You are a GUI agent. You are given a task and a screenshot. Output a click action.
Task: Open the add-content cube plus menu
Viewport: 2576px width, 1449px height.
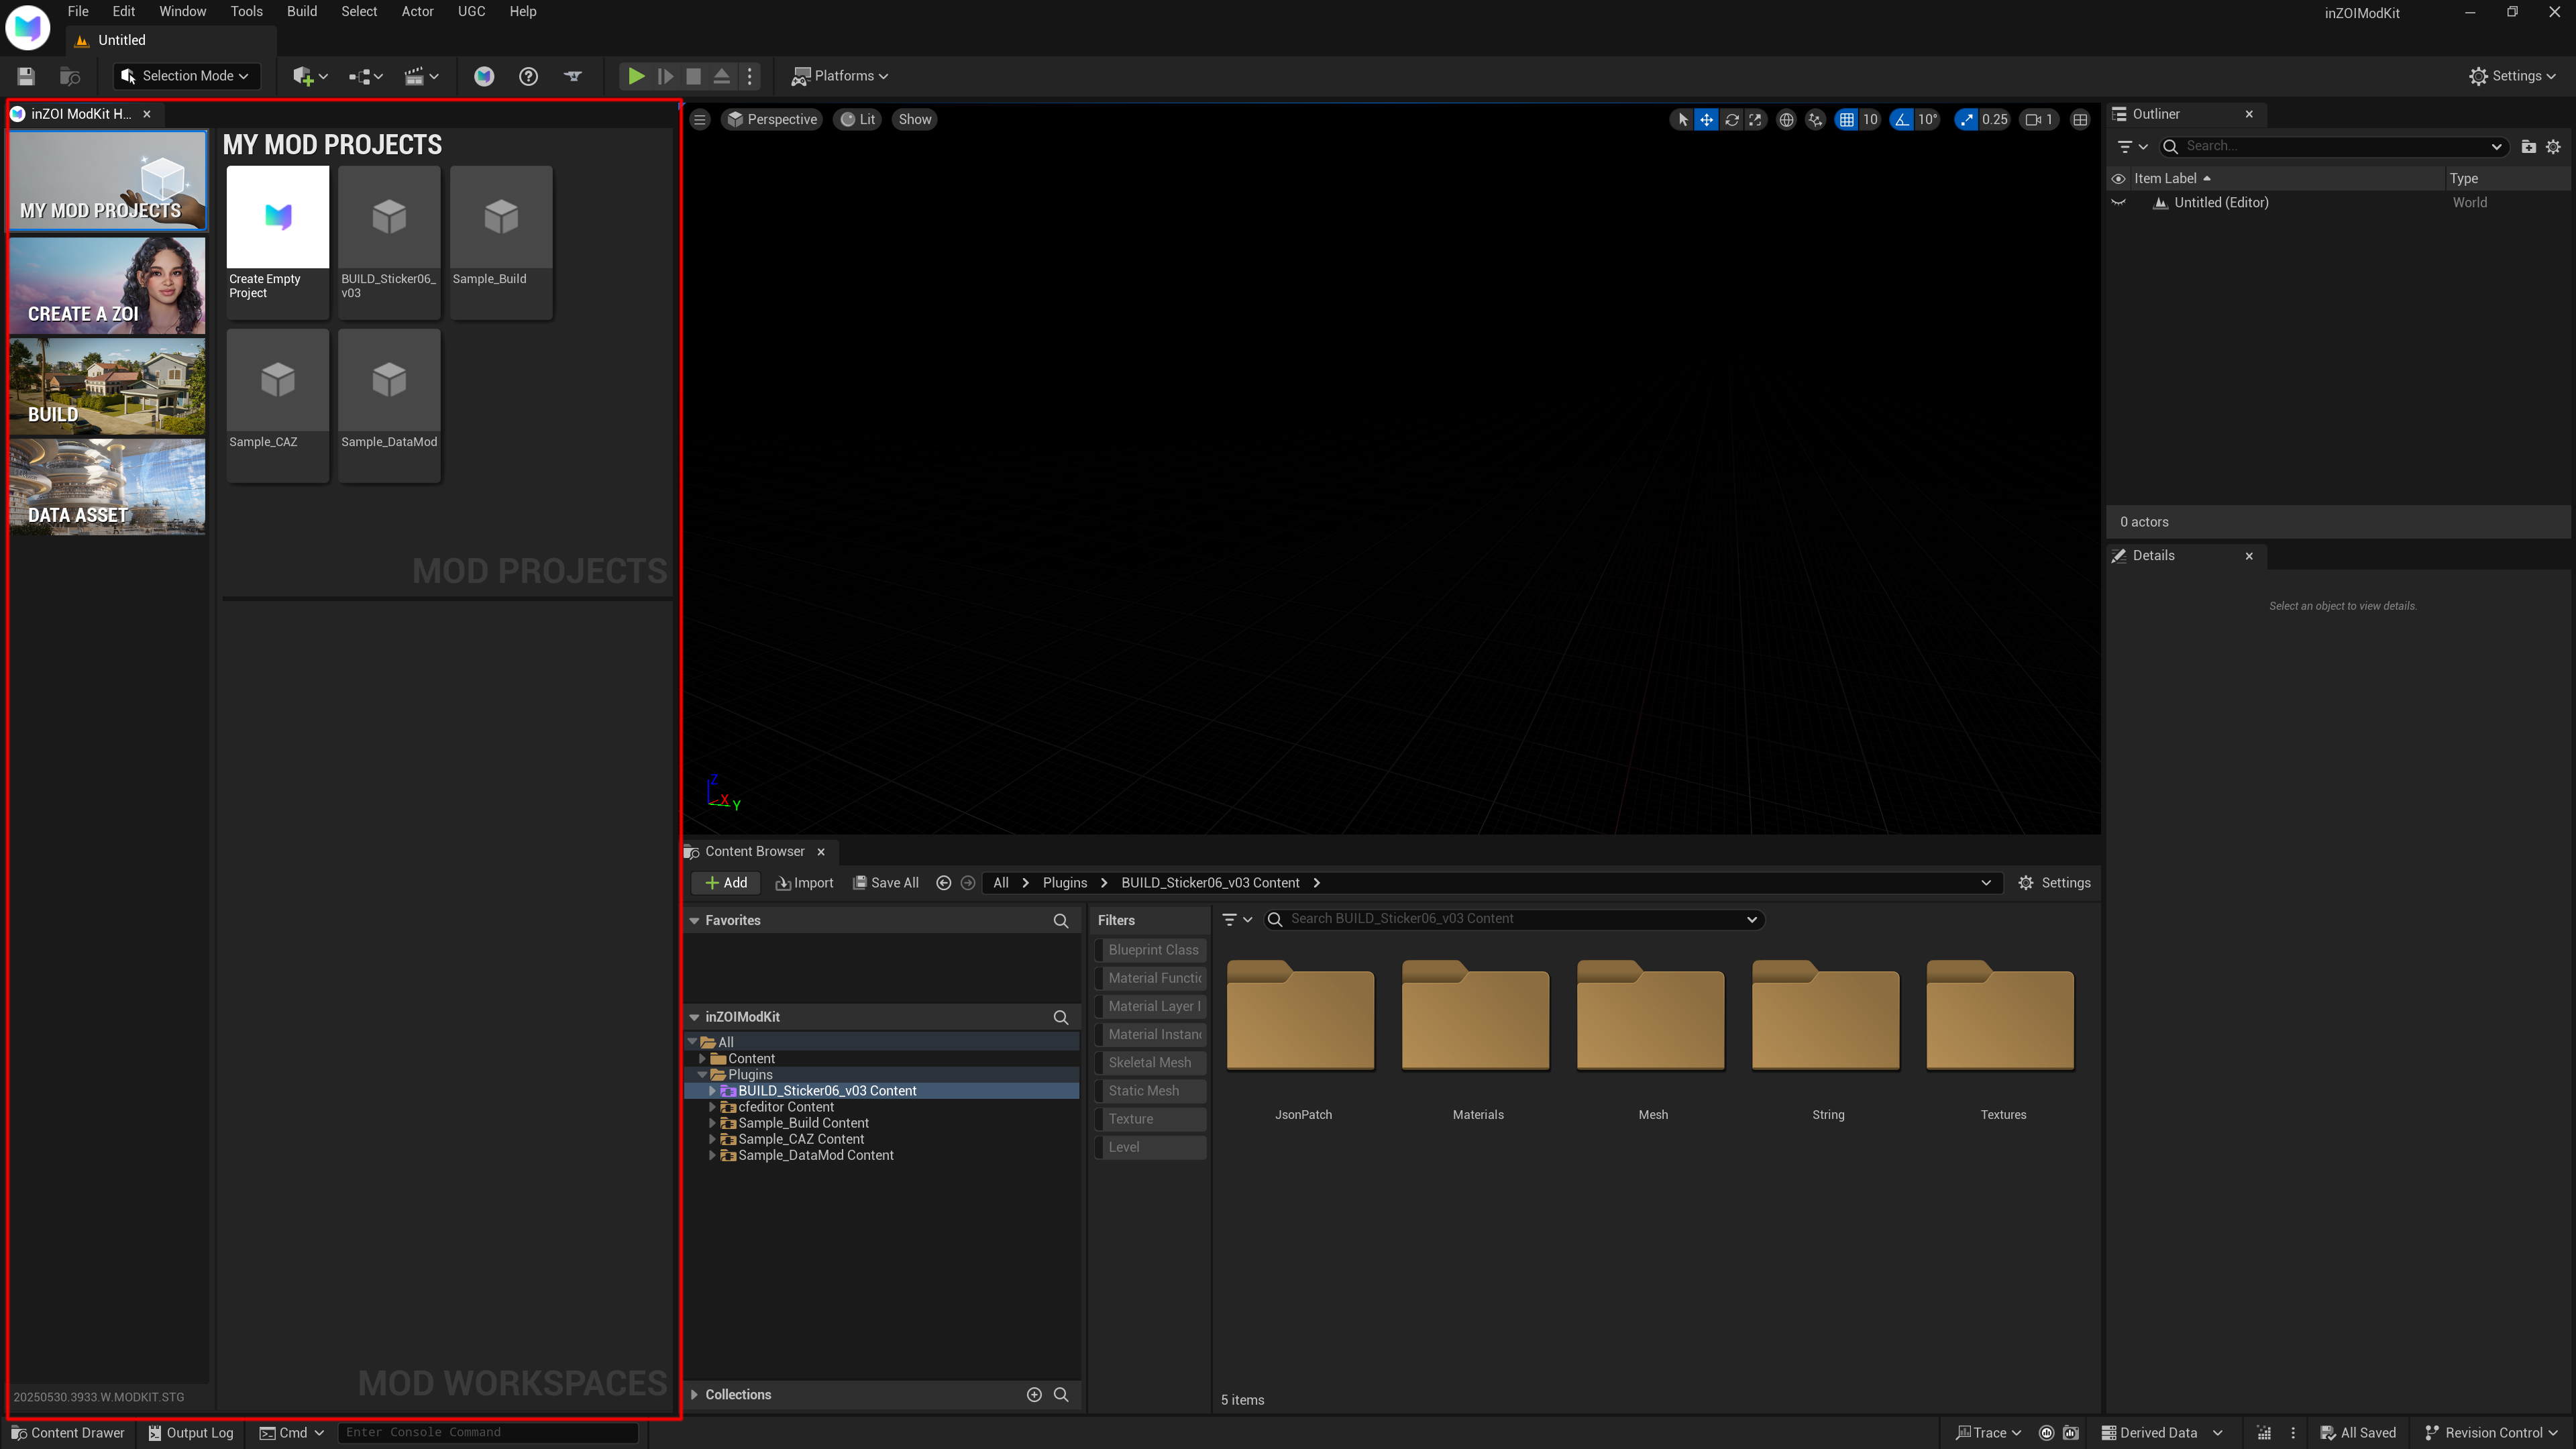click(x=310, y=76)
